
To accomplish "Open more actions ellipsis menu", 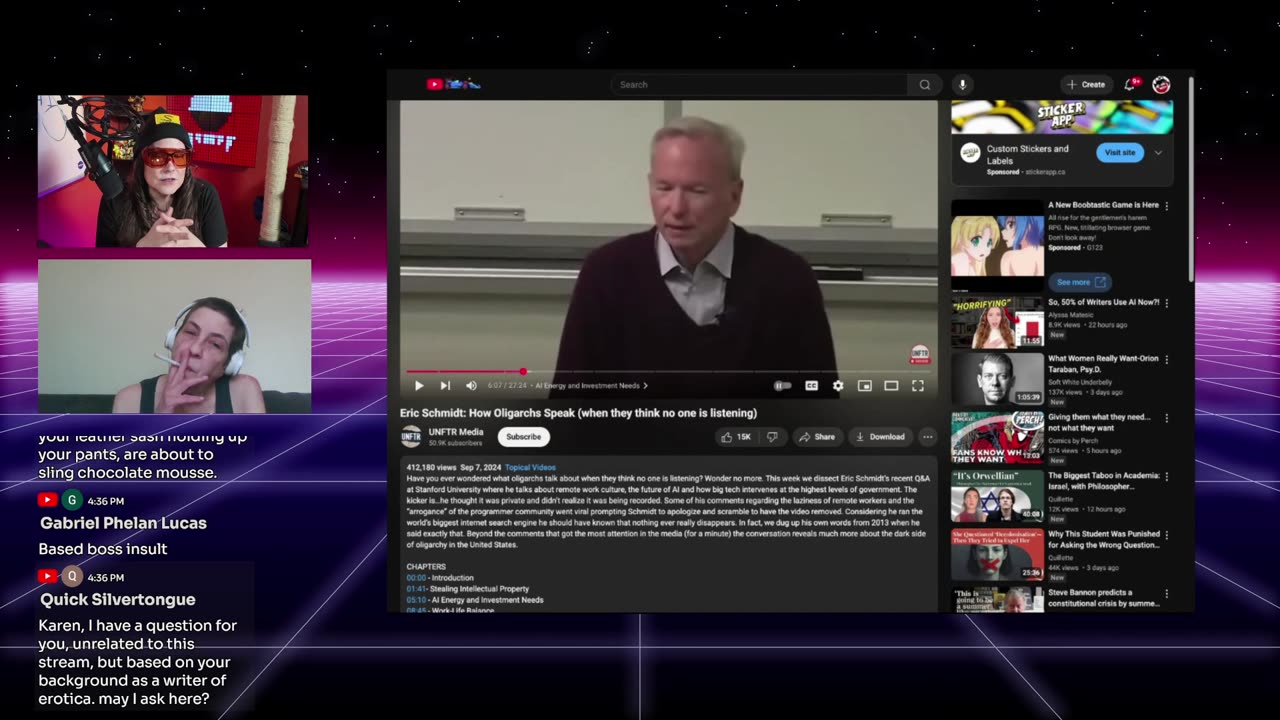I will coord(927,437).
